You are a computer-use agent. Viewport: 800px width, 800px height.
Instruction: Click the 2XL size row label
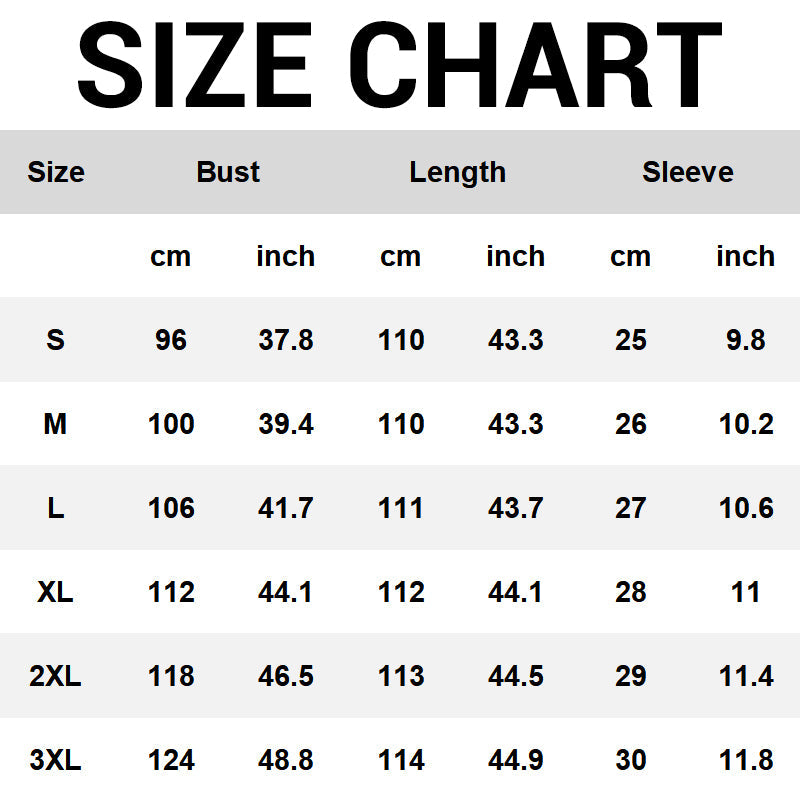[56, 676]
